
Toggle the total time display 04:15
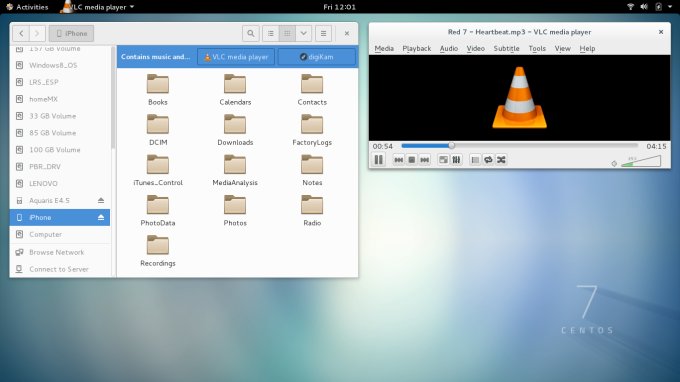point(656,147)
